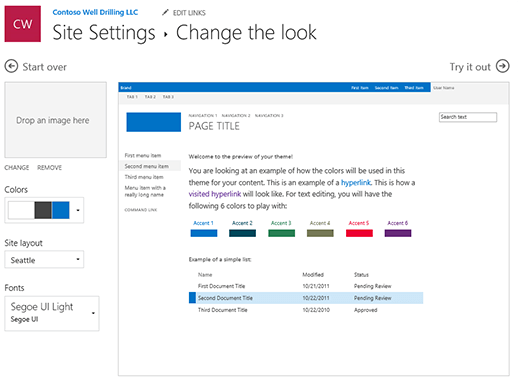Click NAVIGATION 2 in the preview
This screenshot has width=518, height=384.
pyautogui.click(x=236, y=116)
